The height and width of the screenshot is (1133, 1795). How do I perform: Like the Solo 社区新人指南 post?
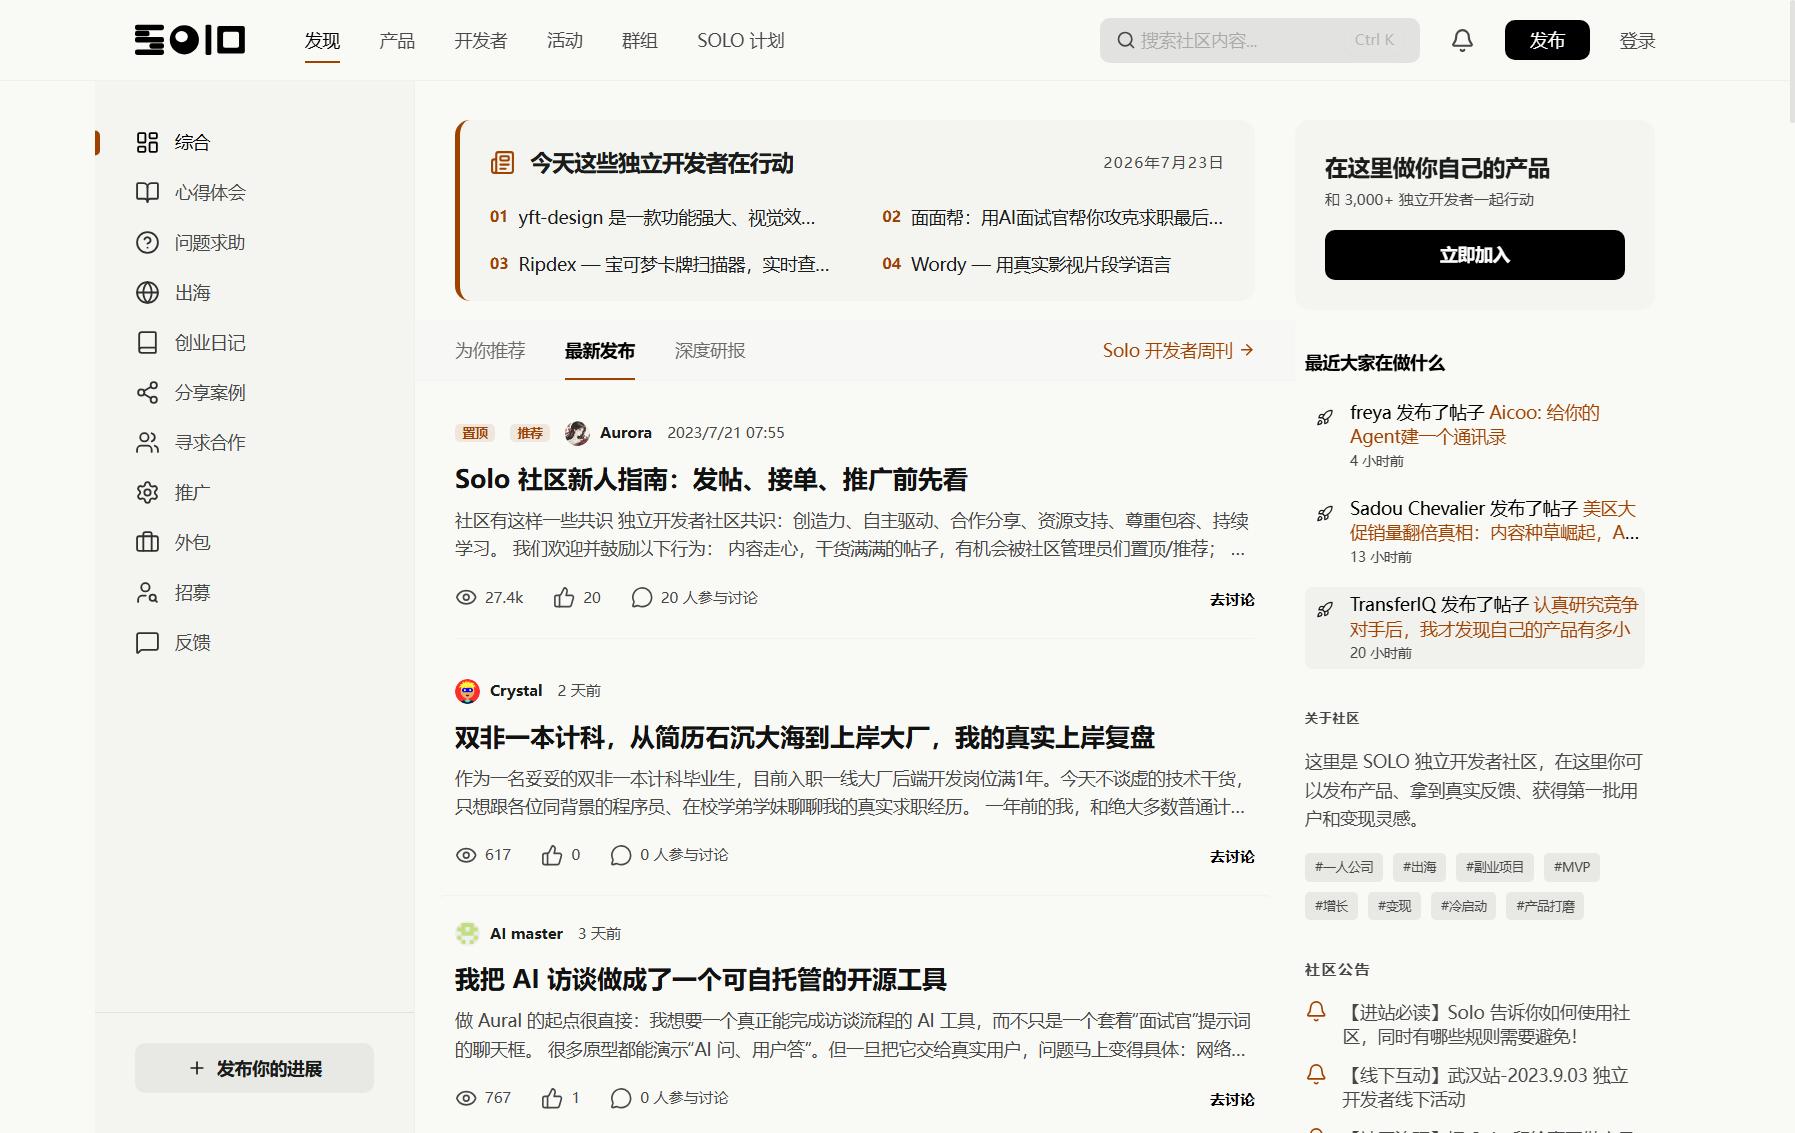click(x=564, y=597)
